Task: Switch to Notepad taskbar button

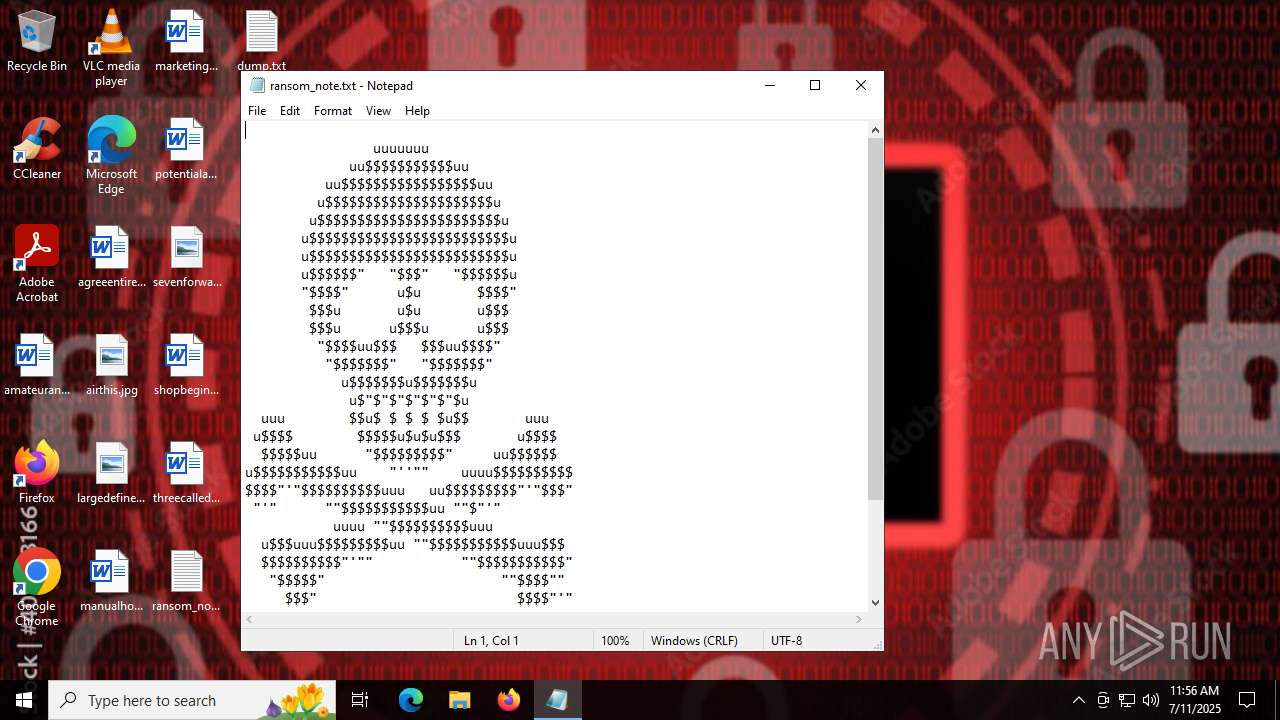Action: click(557, 700)
